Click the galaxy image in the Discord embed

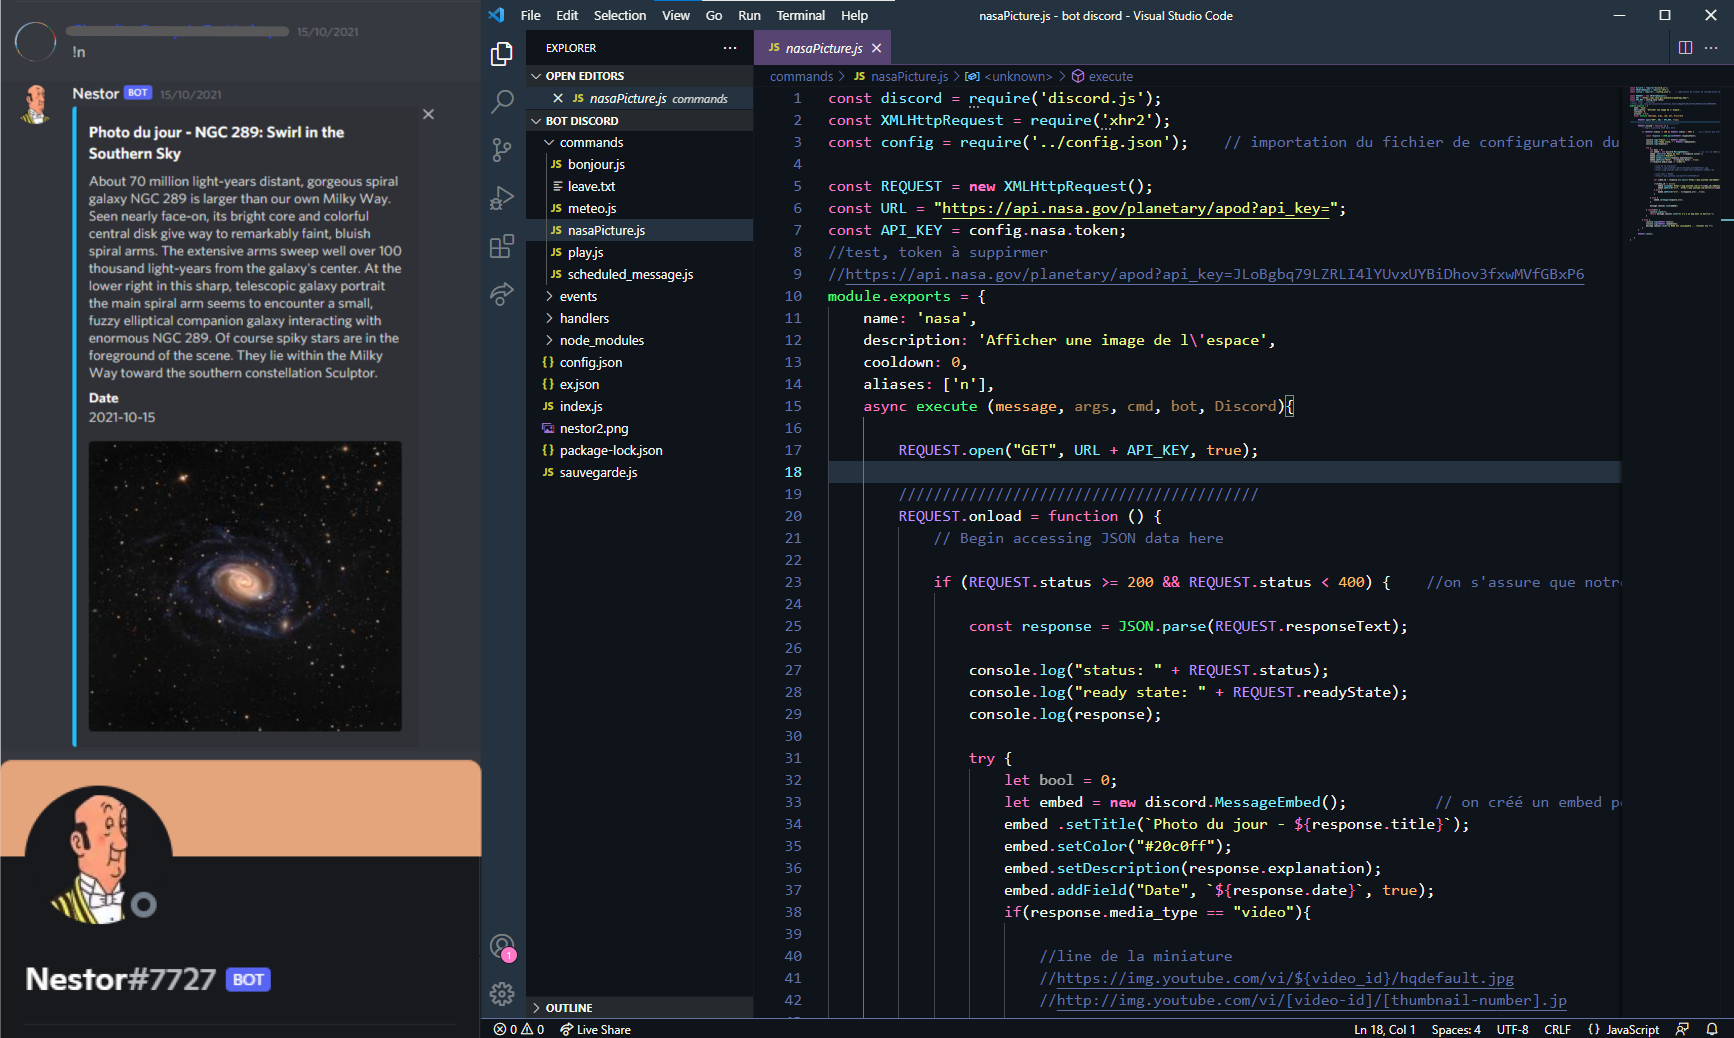pyautogui.click(x=245, y=586)
